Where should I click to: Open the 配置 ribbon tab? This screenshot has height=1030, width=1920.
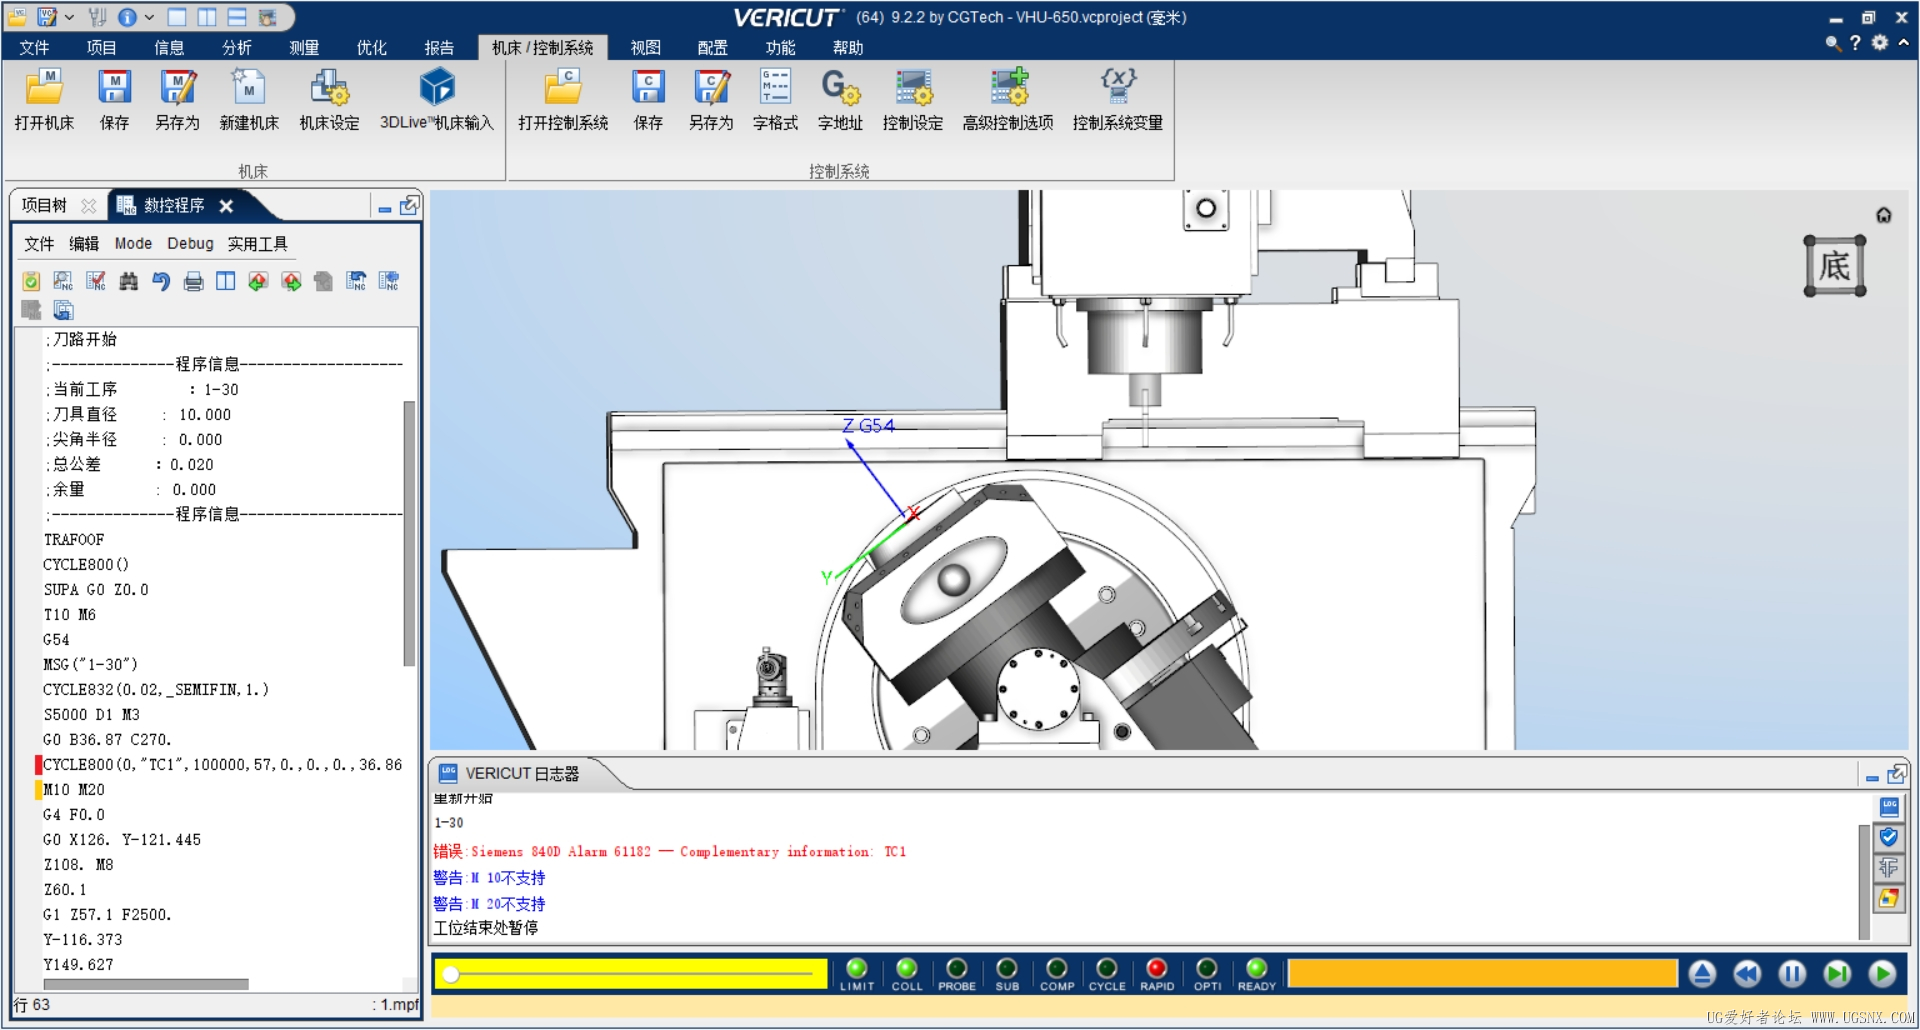point(713,47)
